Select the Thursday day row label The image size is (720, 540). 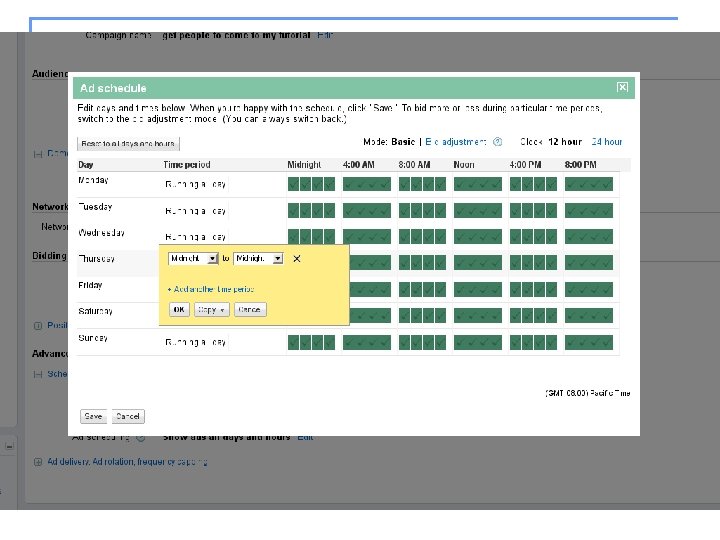click(96, 259)
